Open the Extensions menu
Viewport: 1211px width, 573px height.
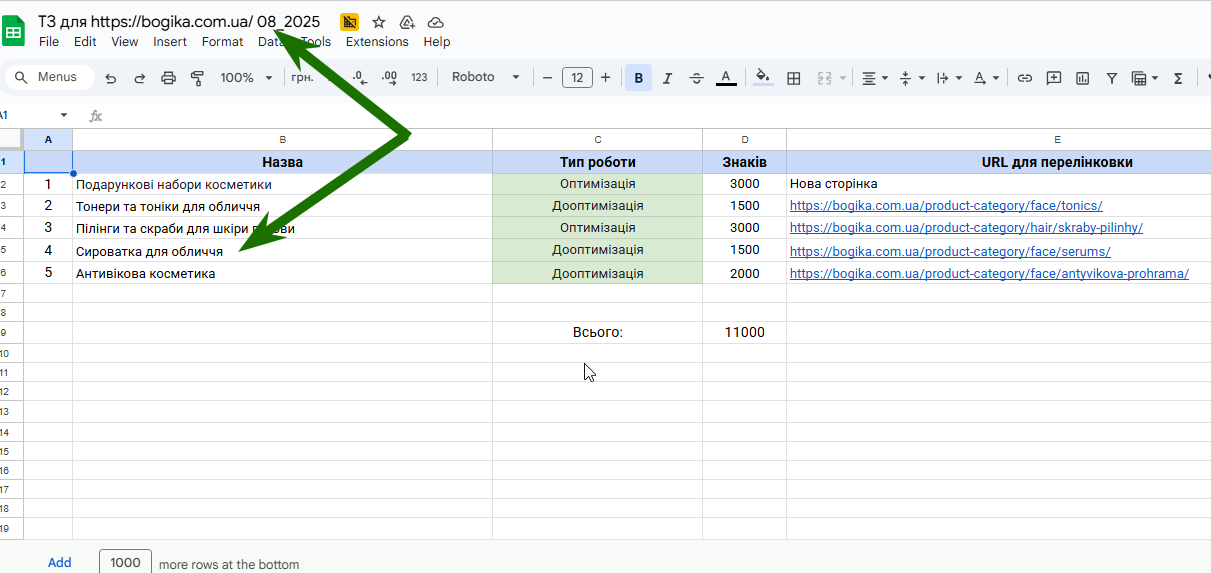[377, 42]
